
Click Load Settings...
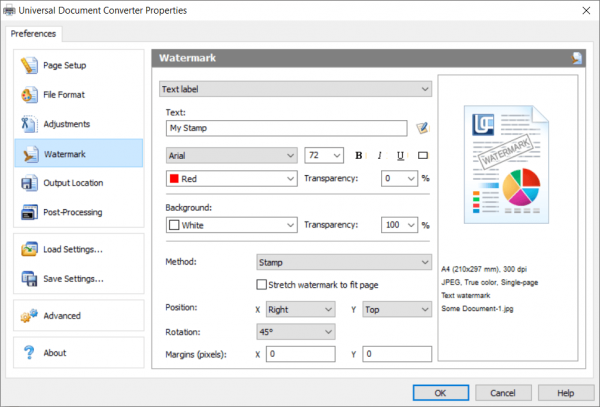click(x=78, y=249)
